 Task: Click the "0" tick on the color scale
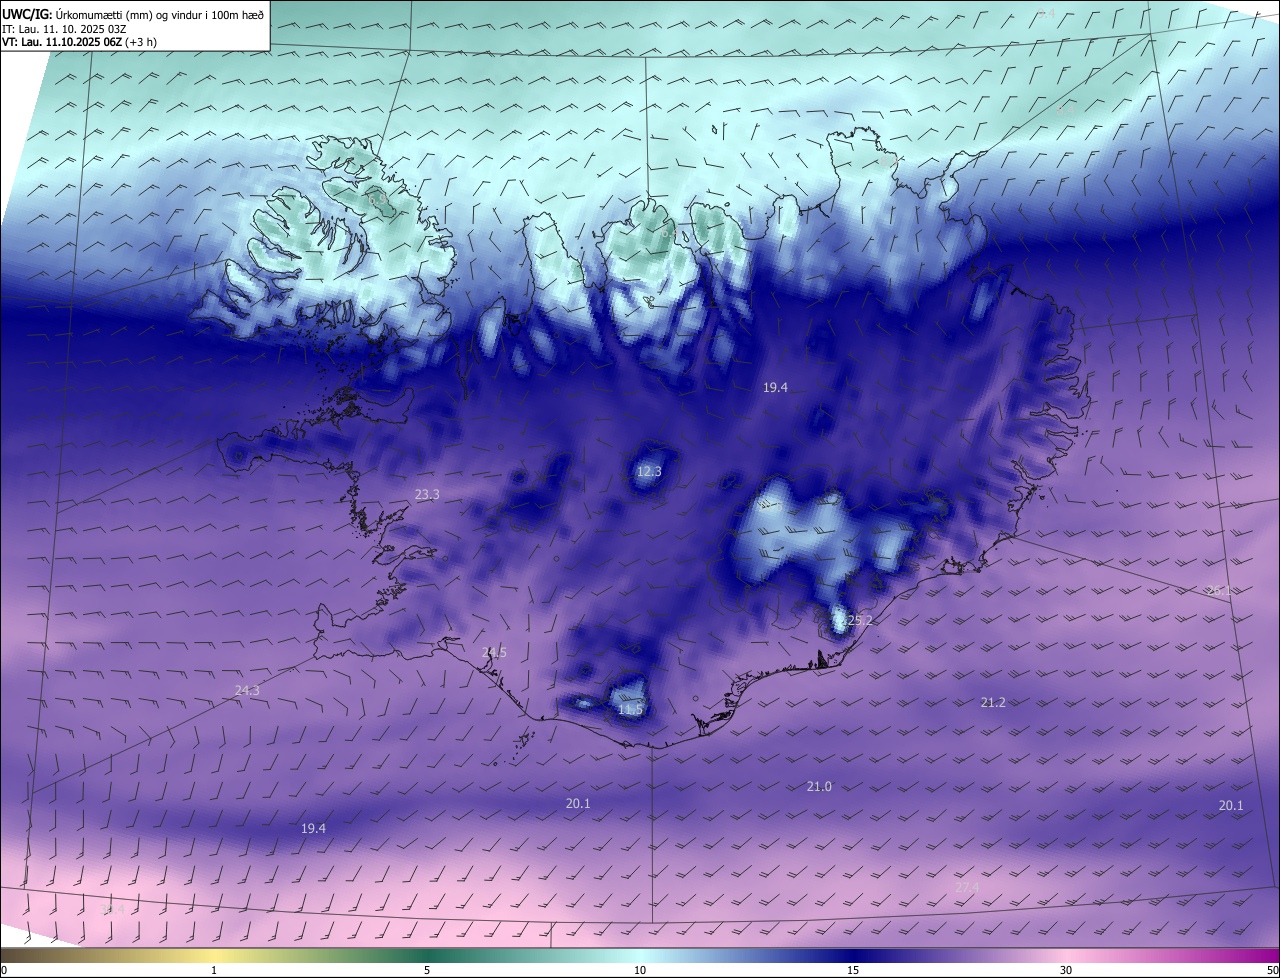pos(5,970)
